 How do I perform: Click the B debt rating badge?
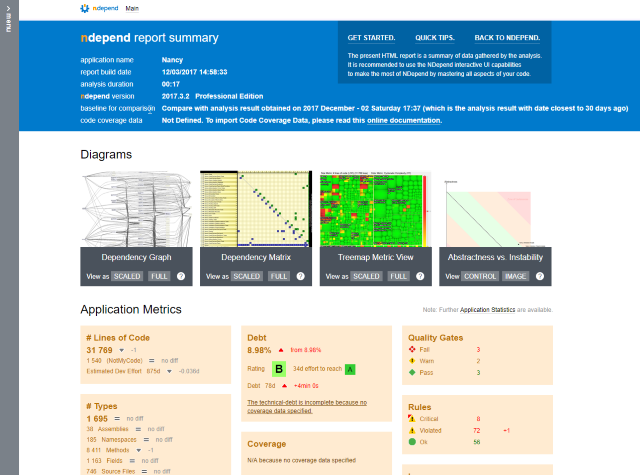[x=279, y=369]
